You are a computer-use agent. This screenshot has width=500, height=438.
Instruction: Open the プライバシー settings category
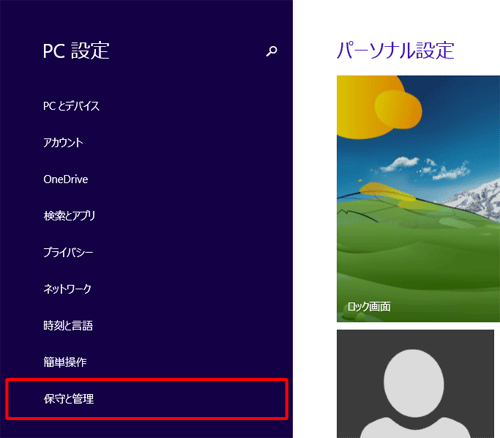click(x=68, y=252)
